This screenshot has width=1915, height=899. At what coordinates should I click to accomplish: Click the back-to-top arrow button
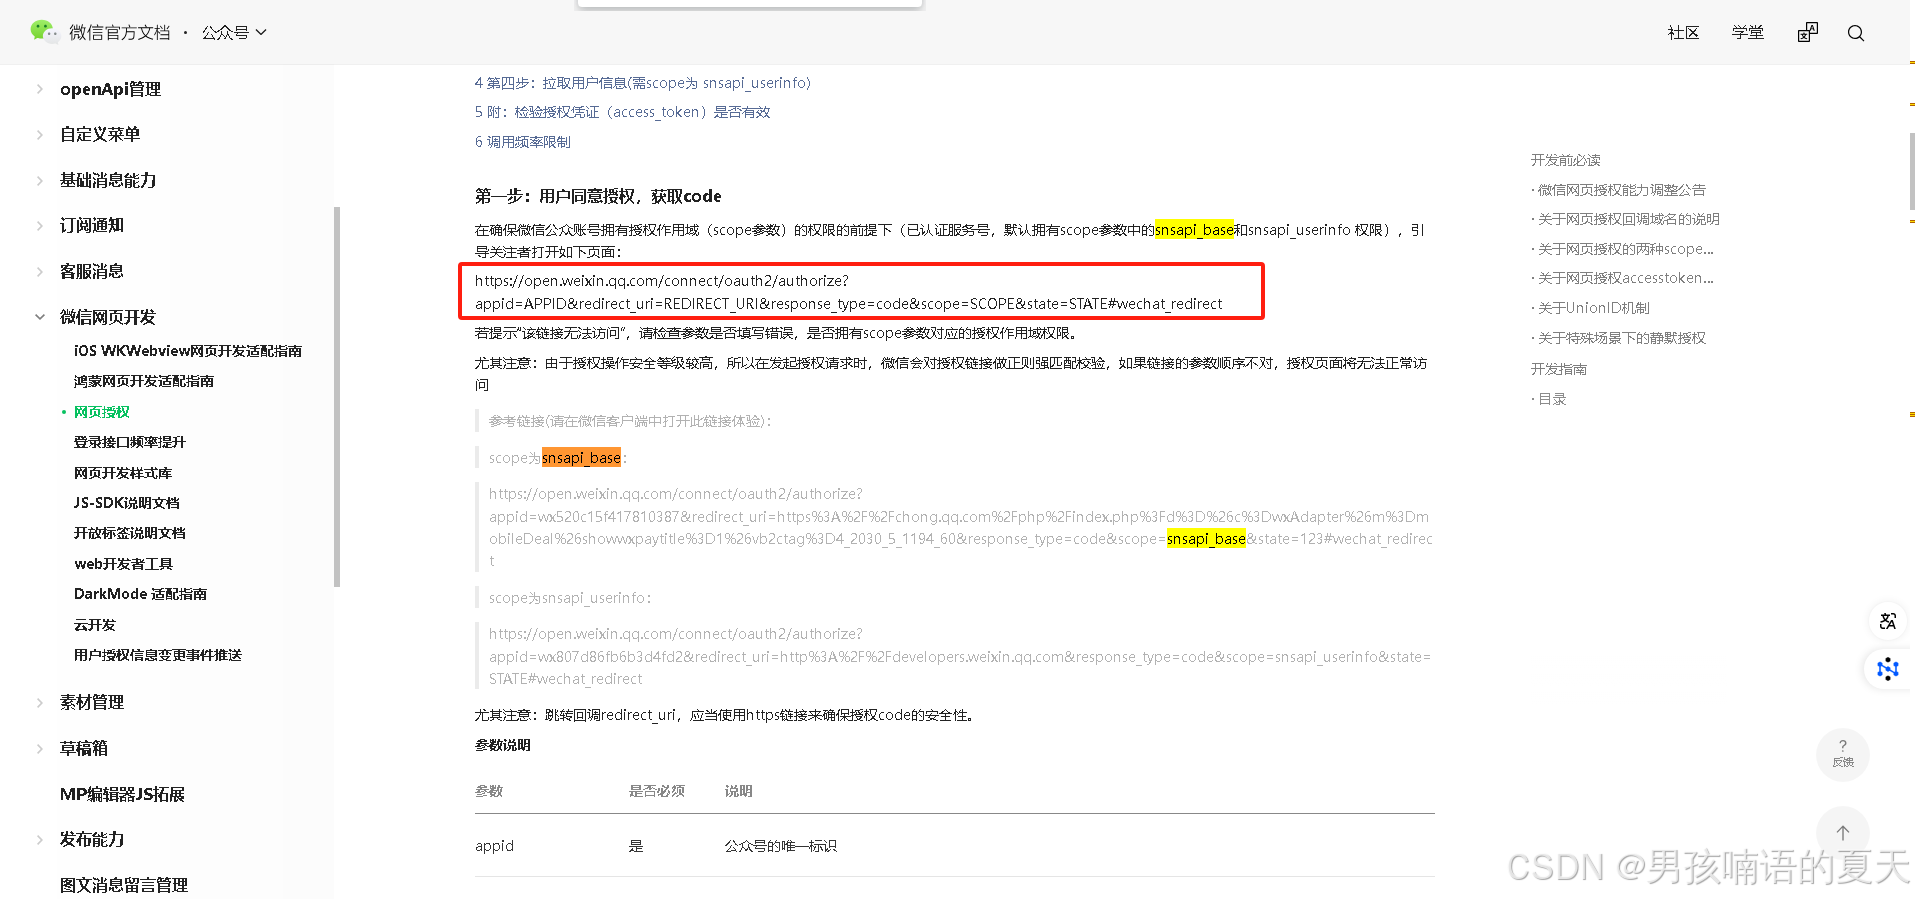[x=1843, y=832]
